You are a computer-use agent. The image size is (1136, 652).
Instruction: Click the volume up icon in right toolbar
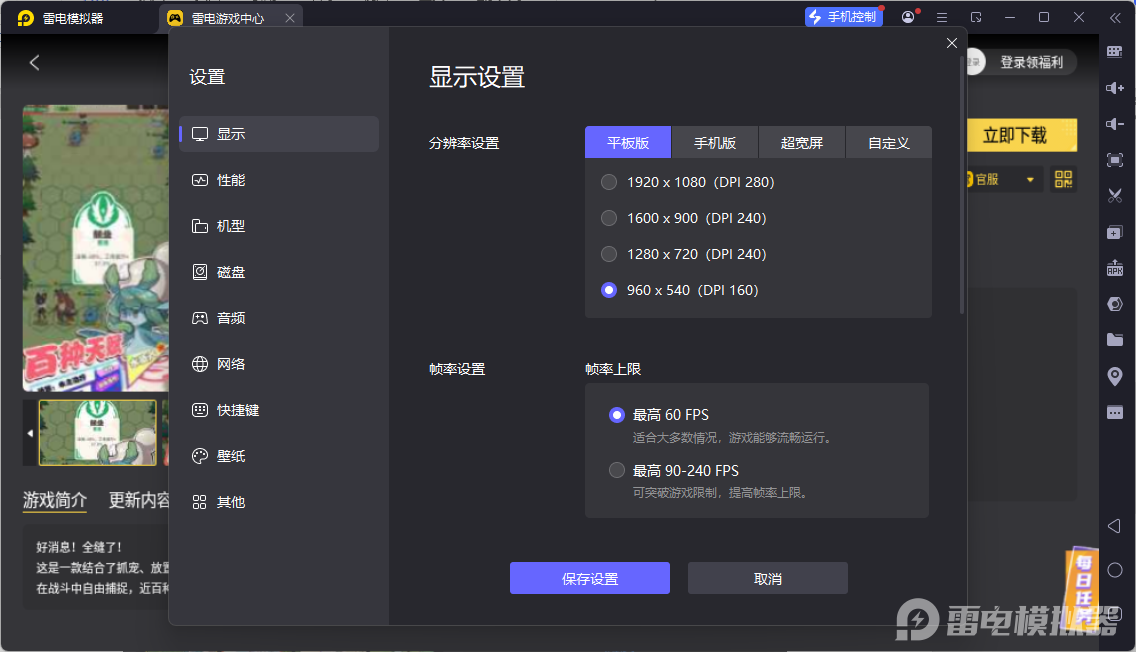[1114, 88]
